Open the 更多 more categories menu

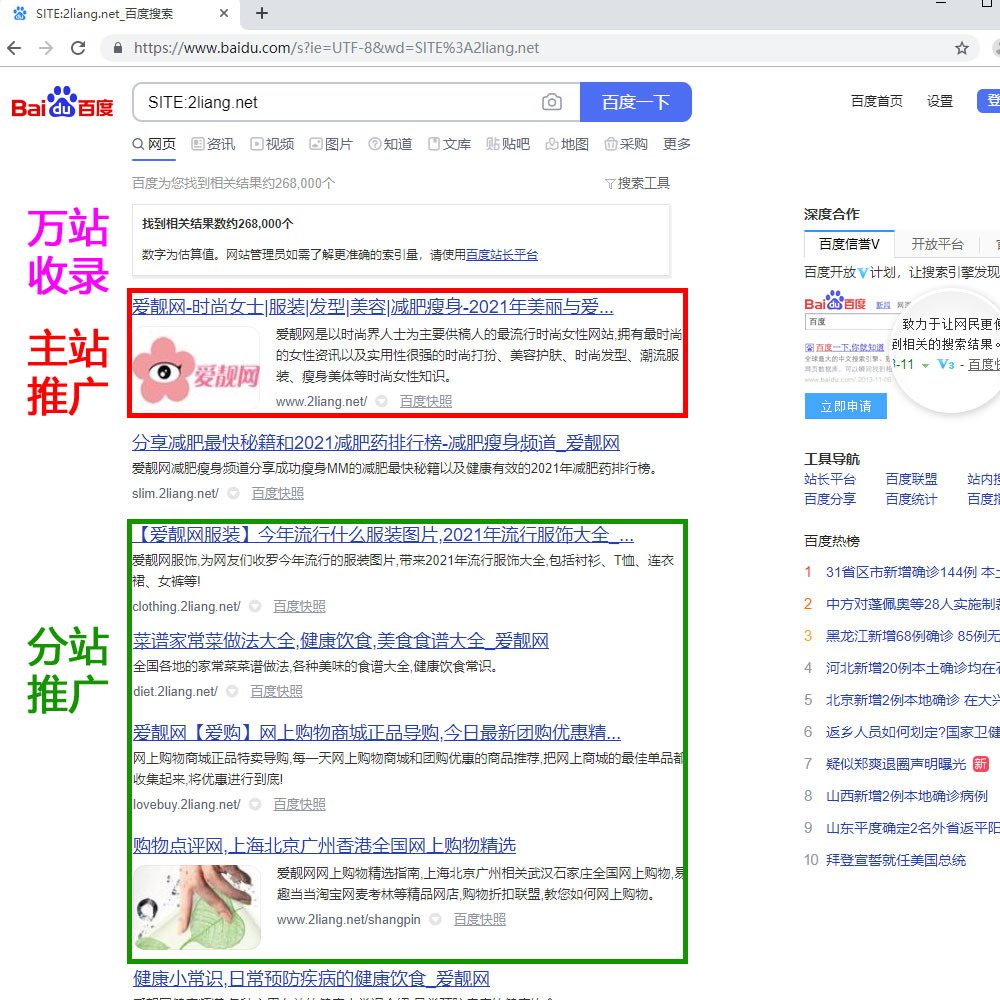click(x=677, y=144)
